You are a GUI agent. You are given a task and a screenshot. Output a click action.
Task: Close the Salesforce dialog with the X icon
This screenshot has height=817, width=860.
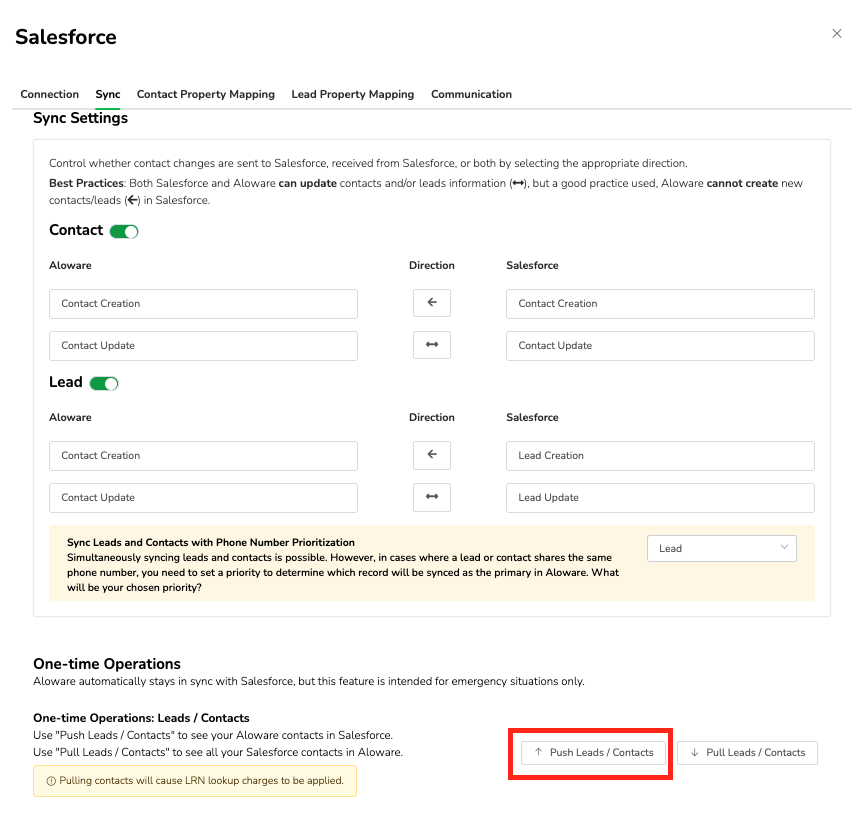click(x=836, y=33)
